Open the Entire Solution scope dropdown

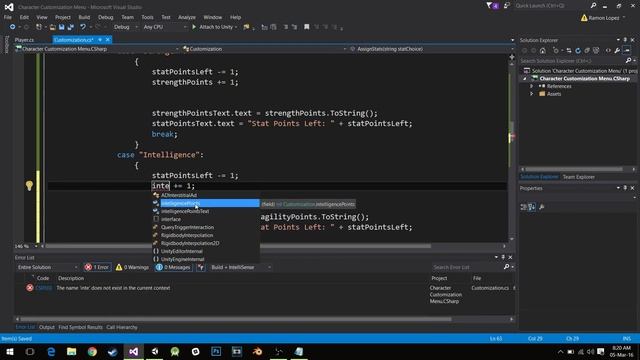pyautogui.click(x=47, y=267)
